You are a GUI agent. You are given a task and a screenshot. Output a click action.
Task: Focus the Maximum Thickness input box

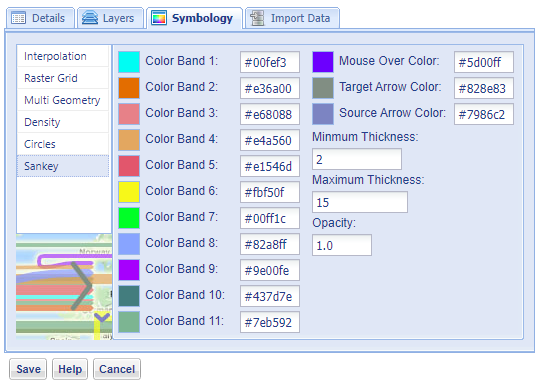pyautogui.click(x=360, y=202)
